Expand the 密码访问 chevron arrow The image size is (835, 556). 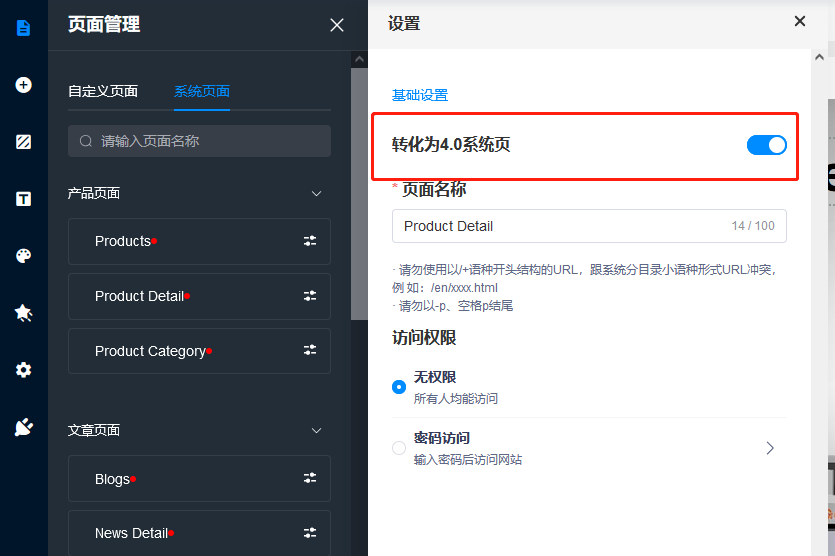pos(770,448)
